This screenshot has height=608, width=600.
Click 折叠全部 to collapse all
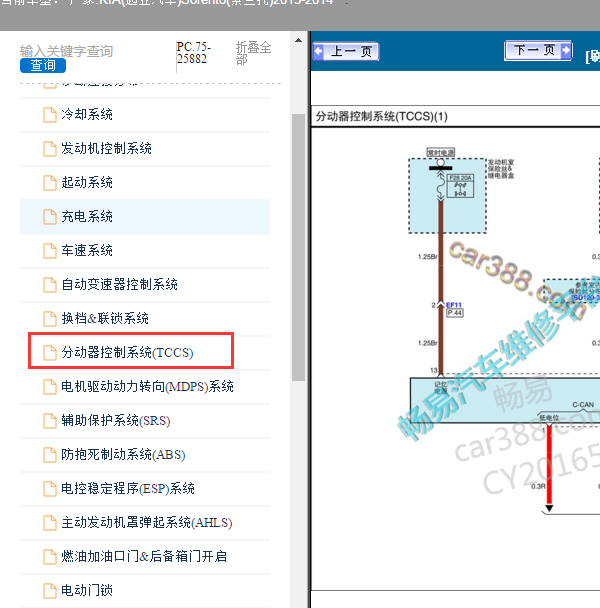253,53
